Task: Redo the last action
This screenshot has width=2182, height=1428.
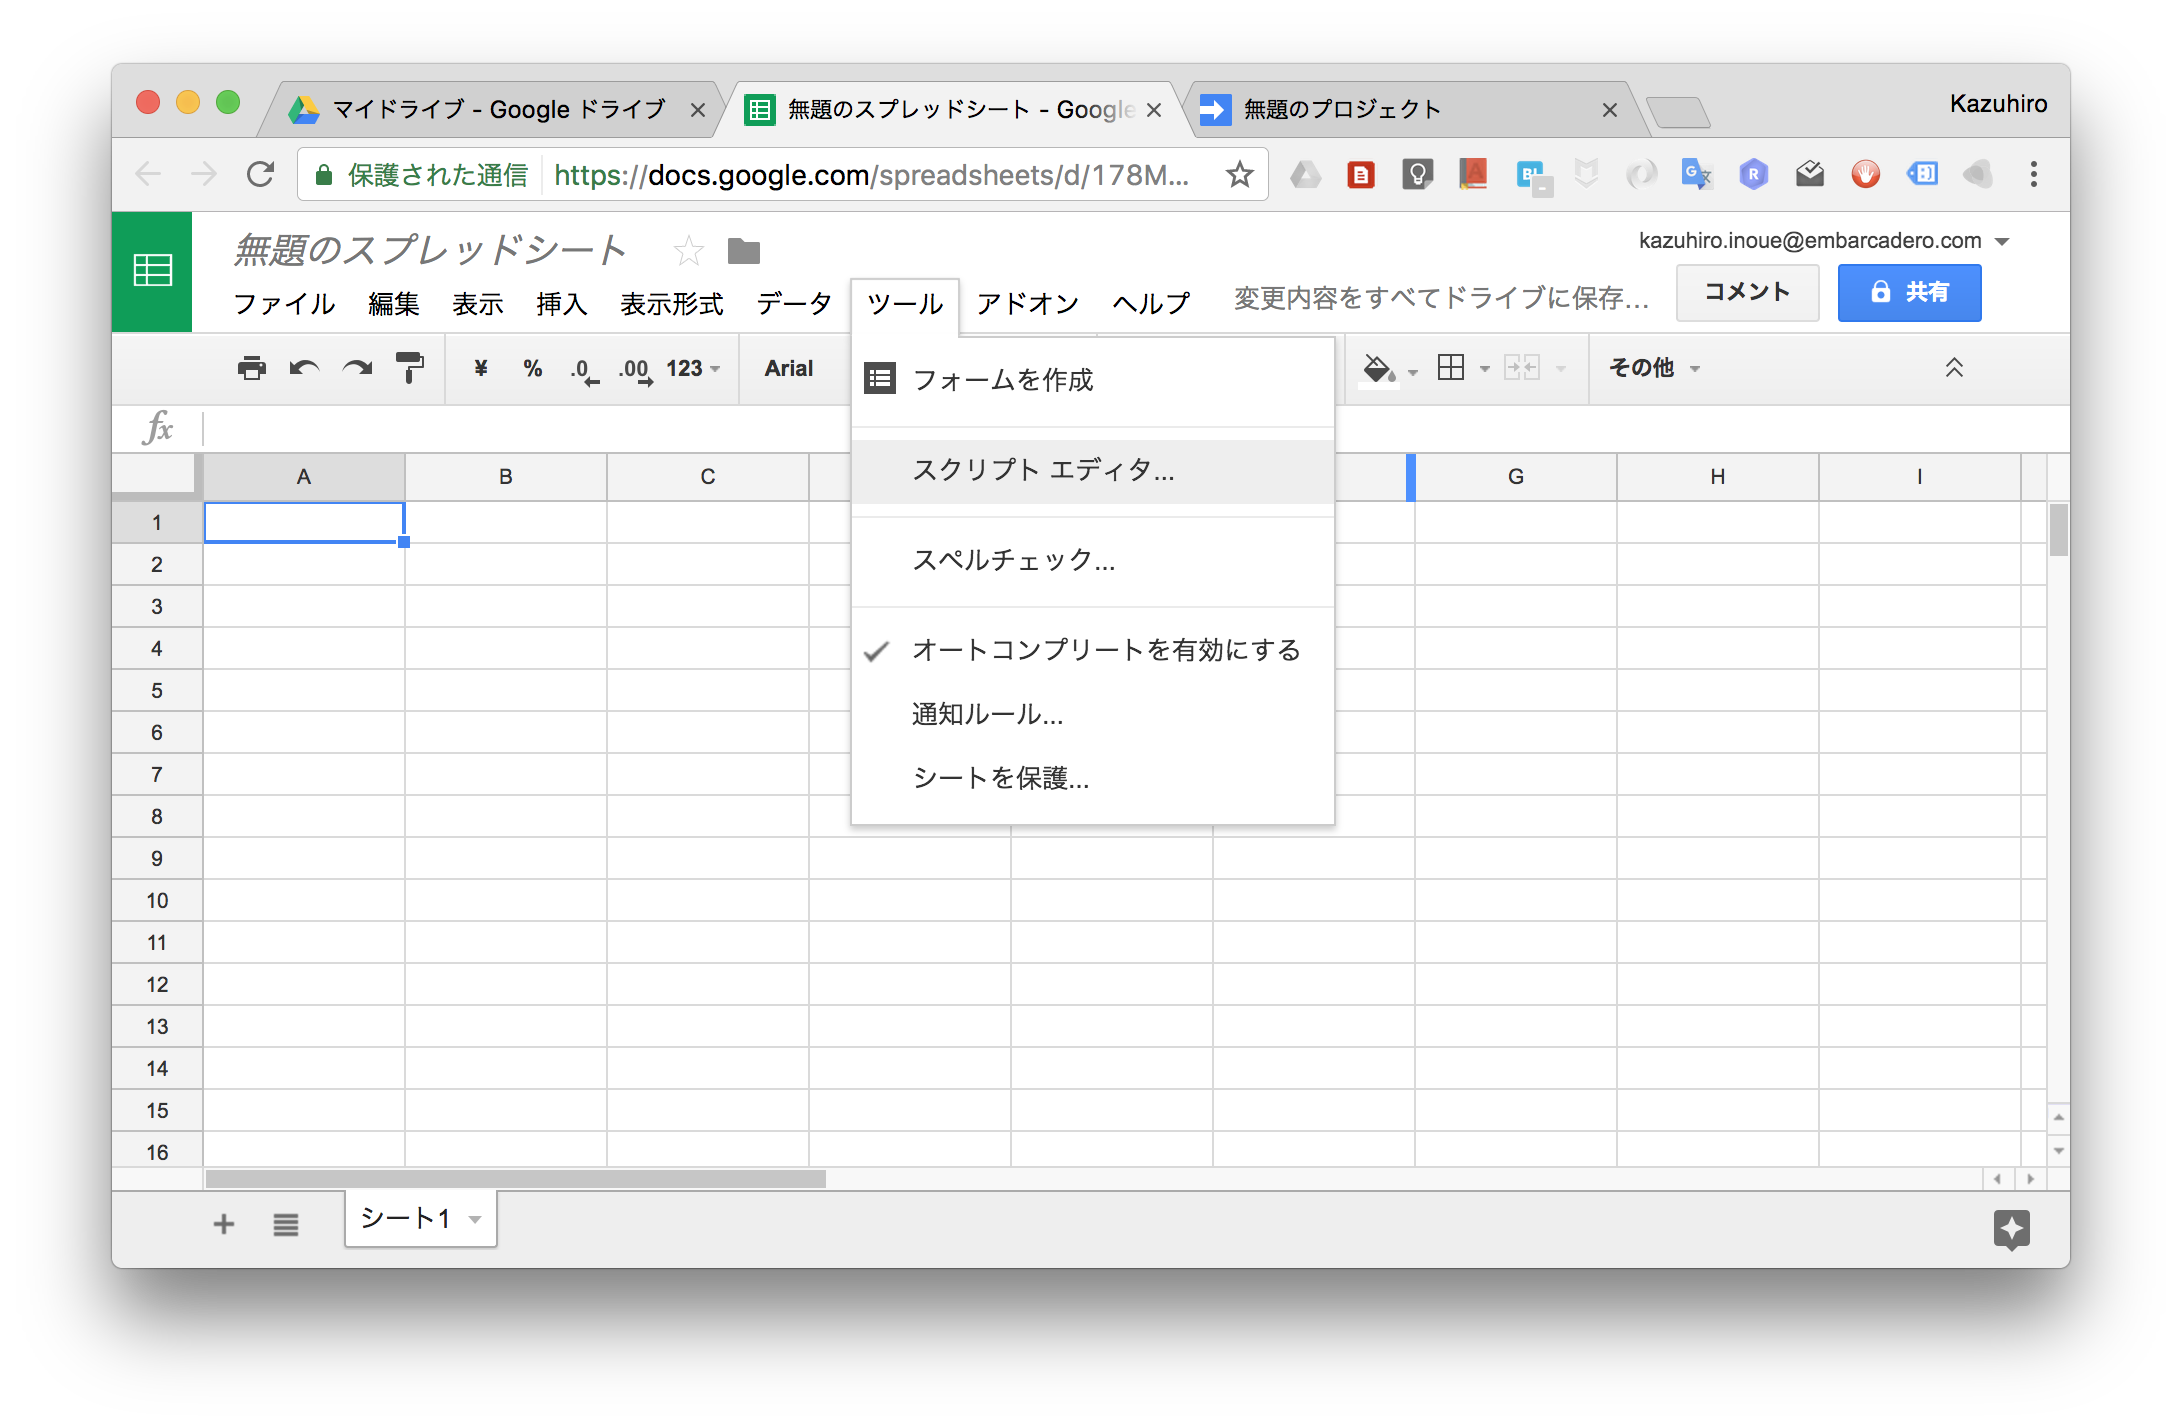Action: [x=357, y=368]
